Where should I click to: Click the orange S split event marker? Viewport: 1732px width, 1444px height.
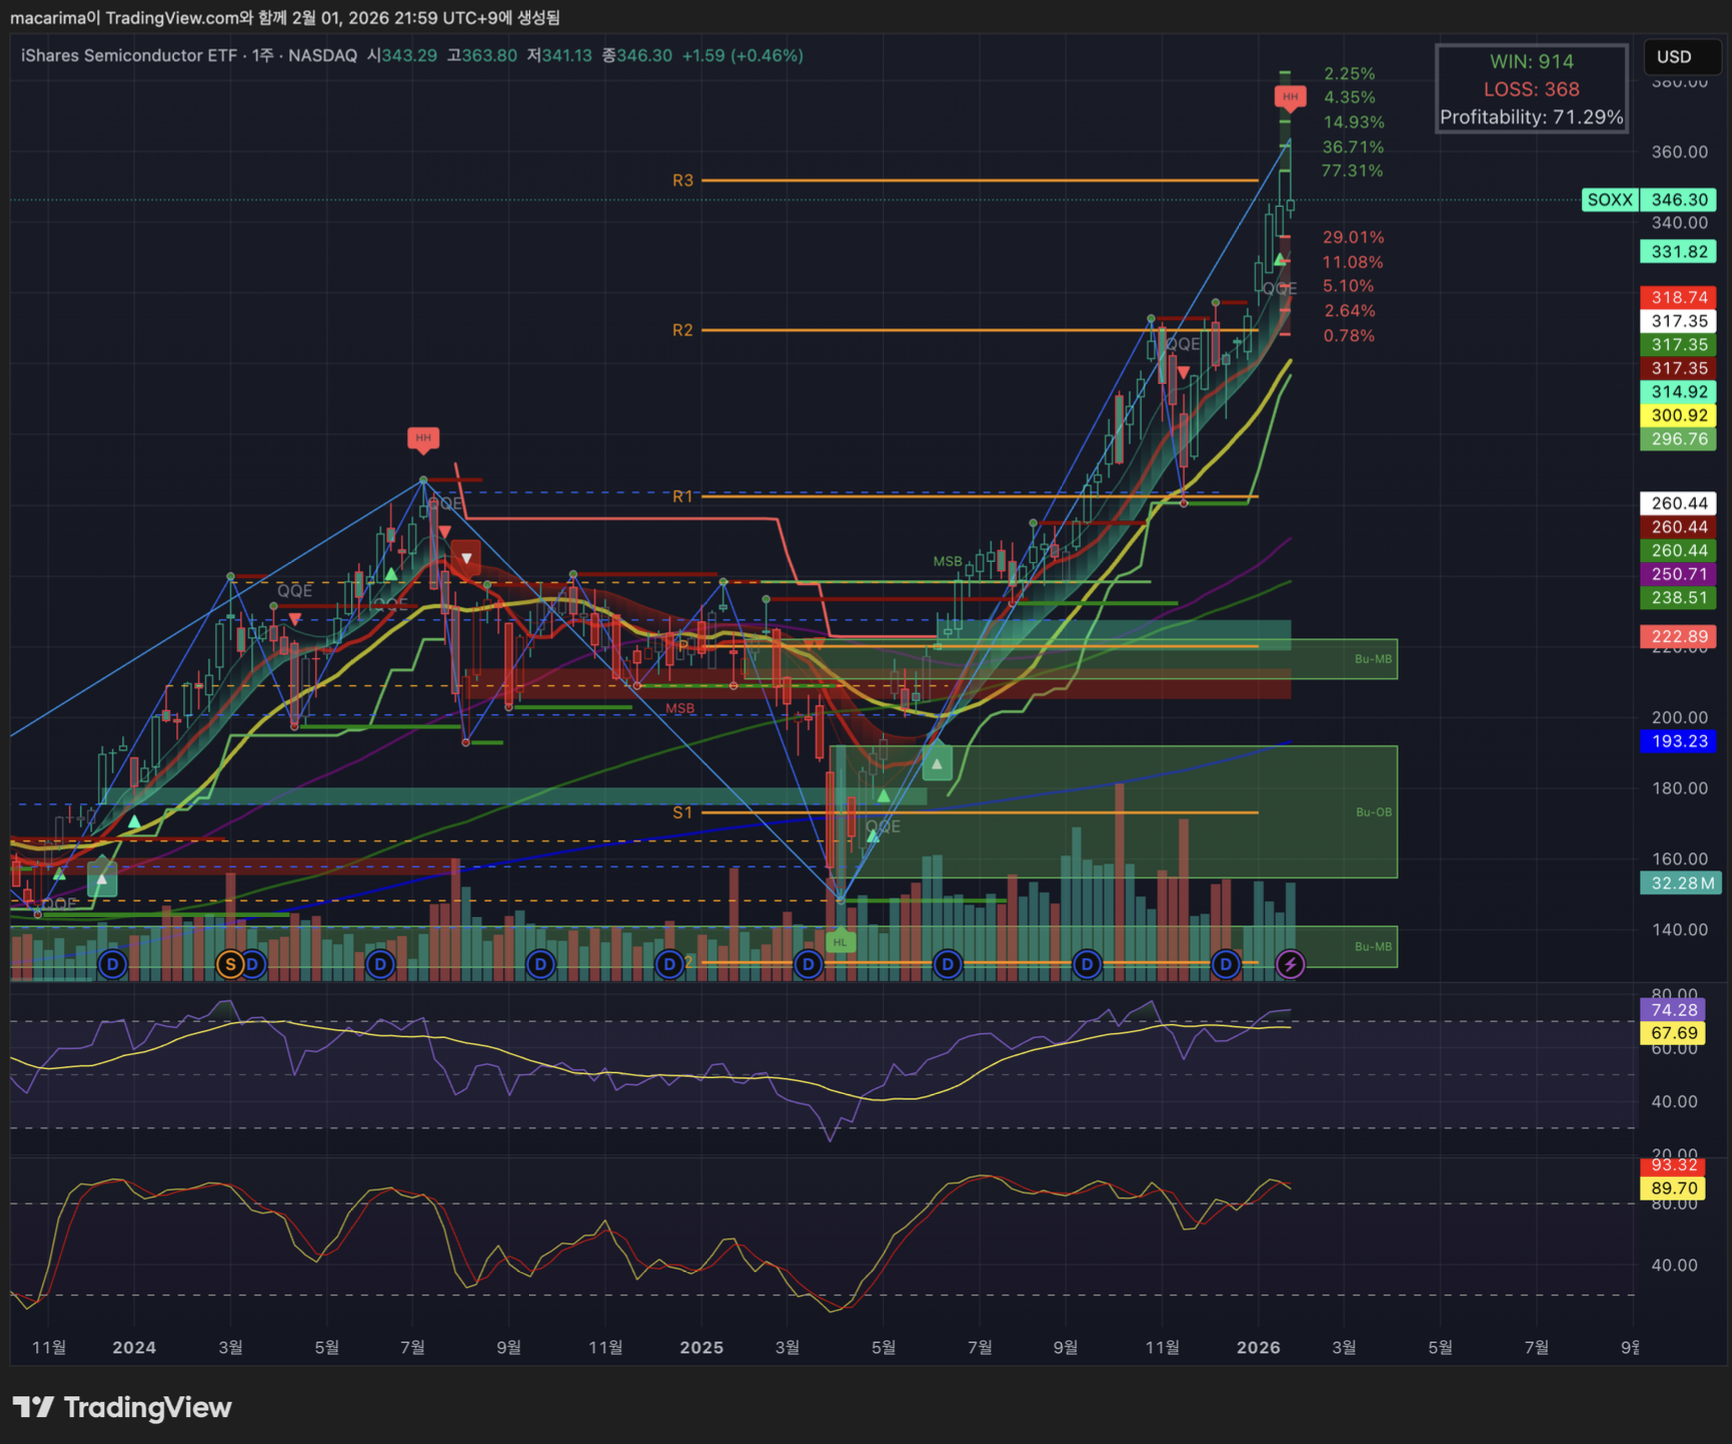[230, 964]
